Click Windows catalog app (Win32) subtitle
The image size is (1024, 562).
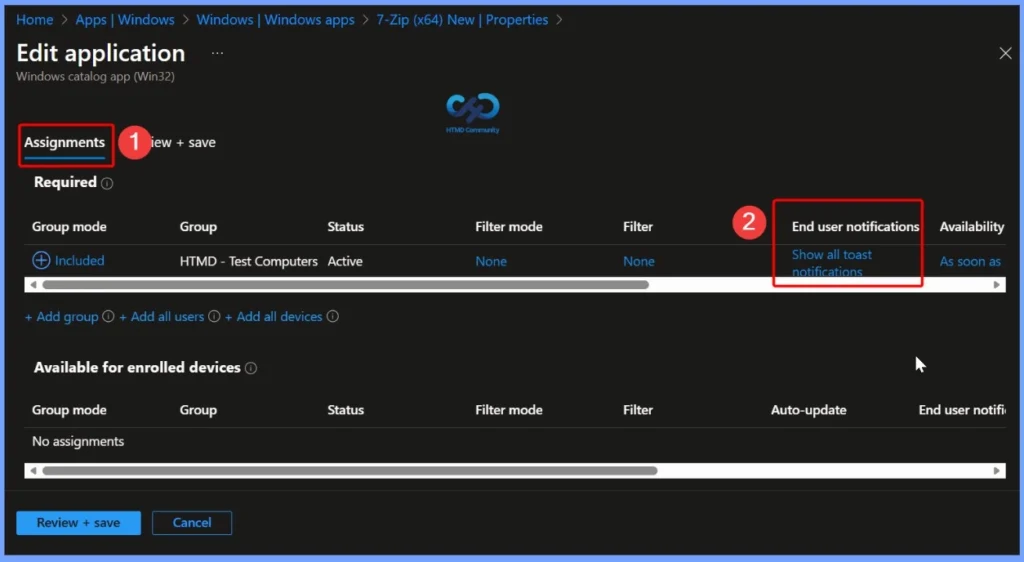click(95, 76)
